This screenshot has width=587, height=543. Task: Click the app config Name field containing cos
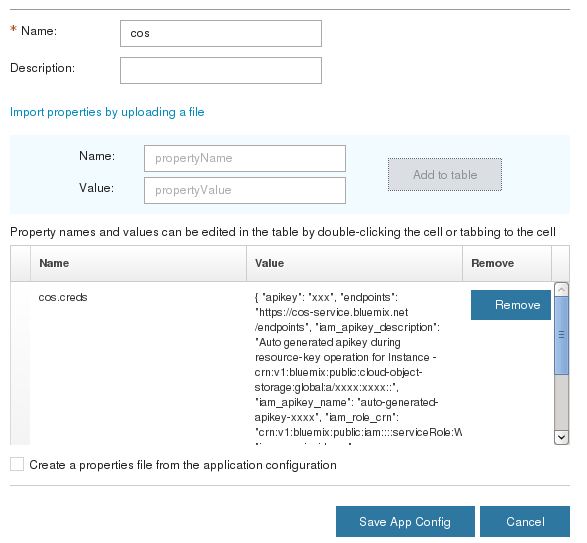click(x=220, y=34)
